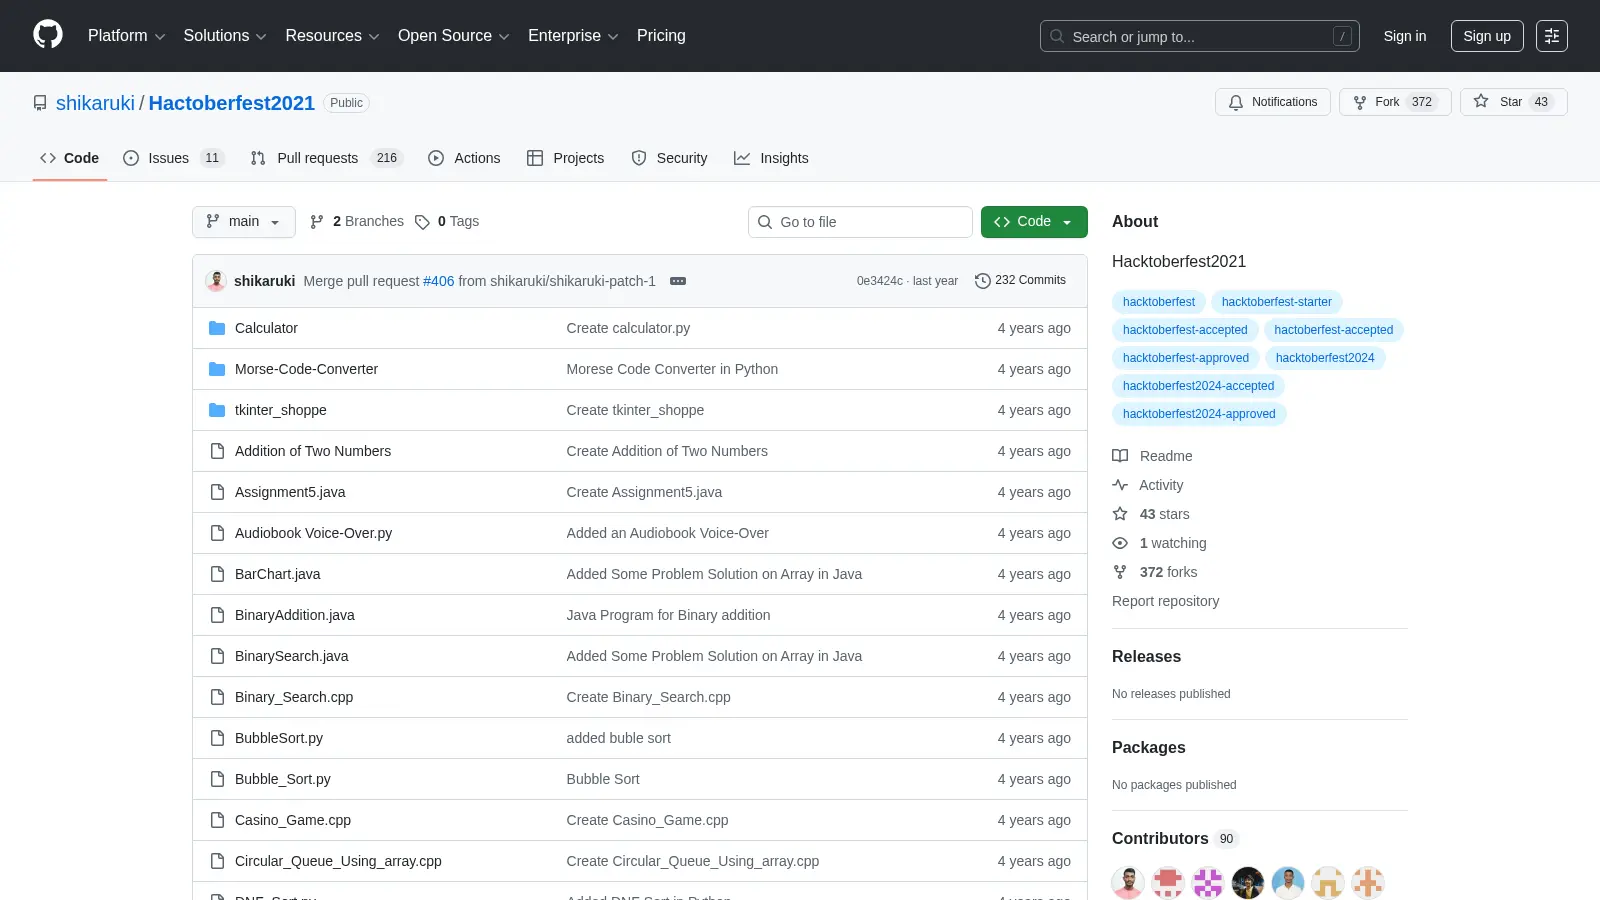This screenshot has width=1600, height=900.
Task: Open the hacktoberfest2024-approved topic tag
Action: tap(1199, 414)
